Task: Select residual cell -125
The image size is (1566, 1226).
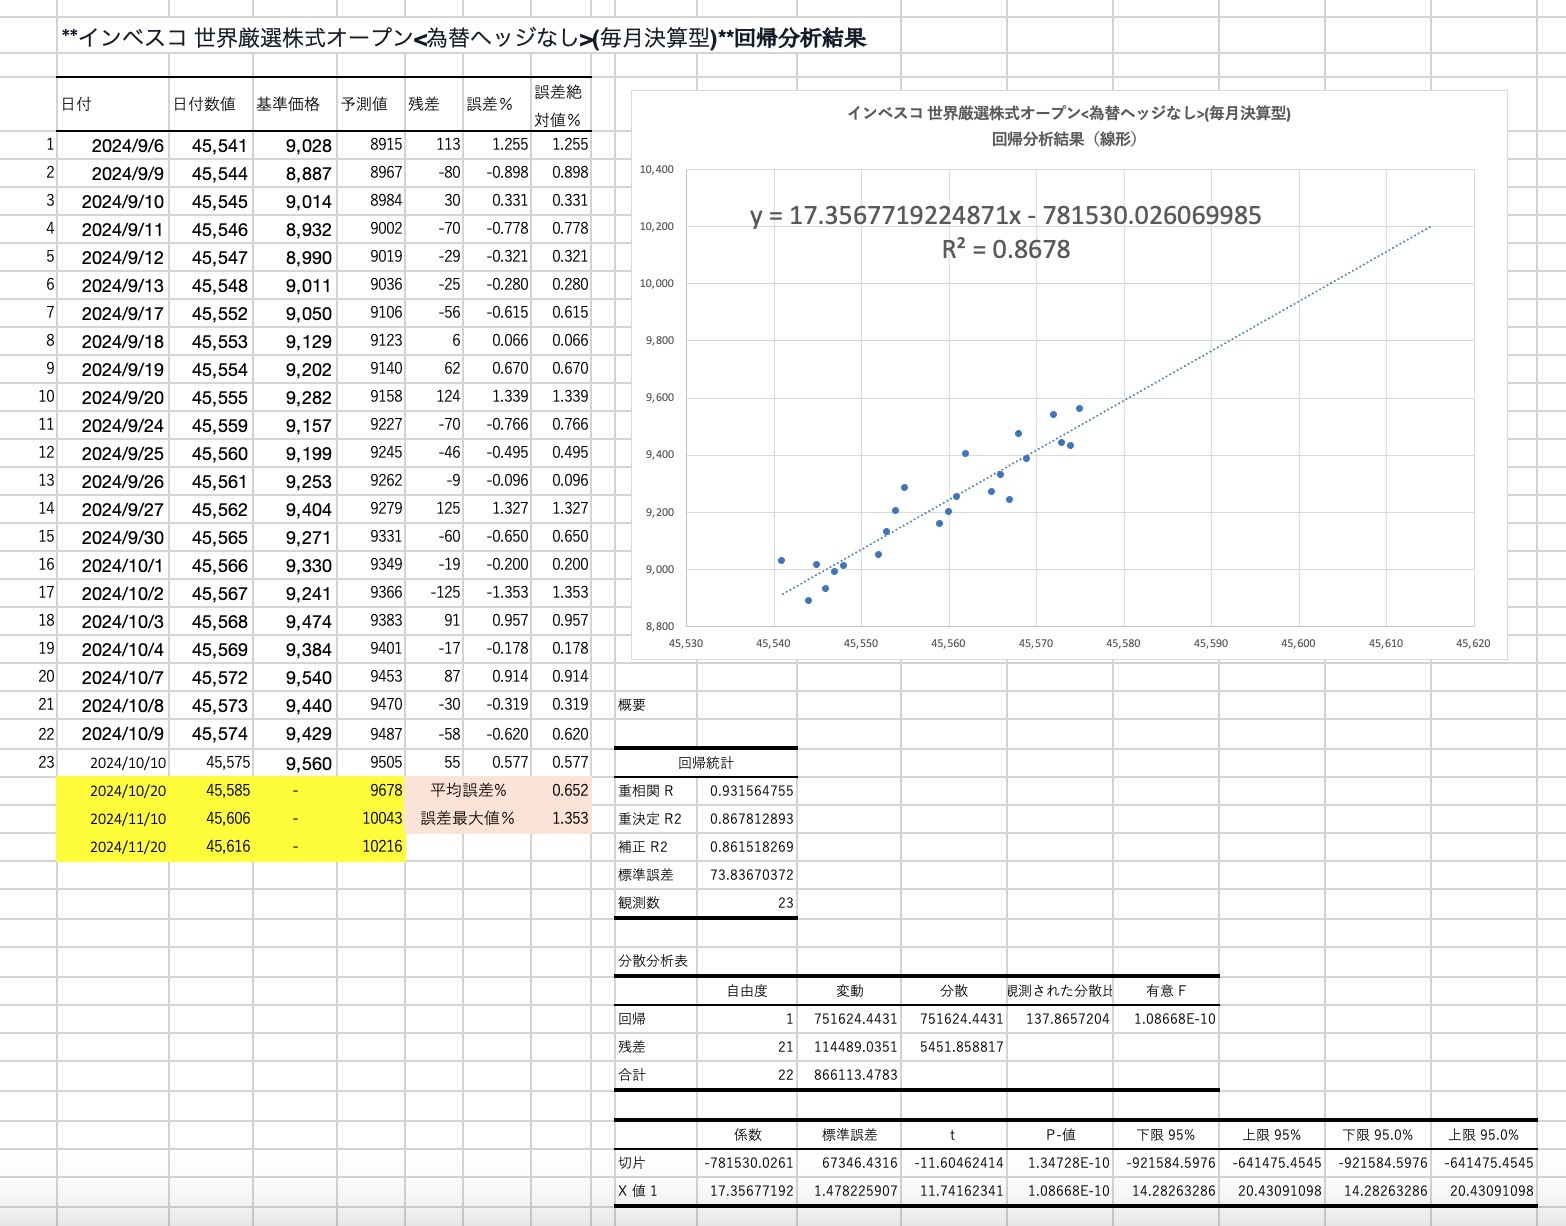Action: pos(445,592)
